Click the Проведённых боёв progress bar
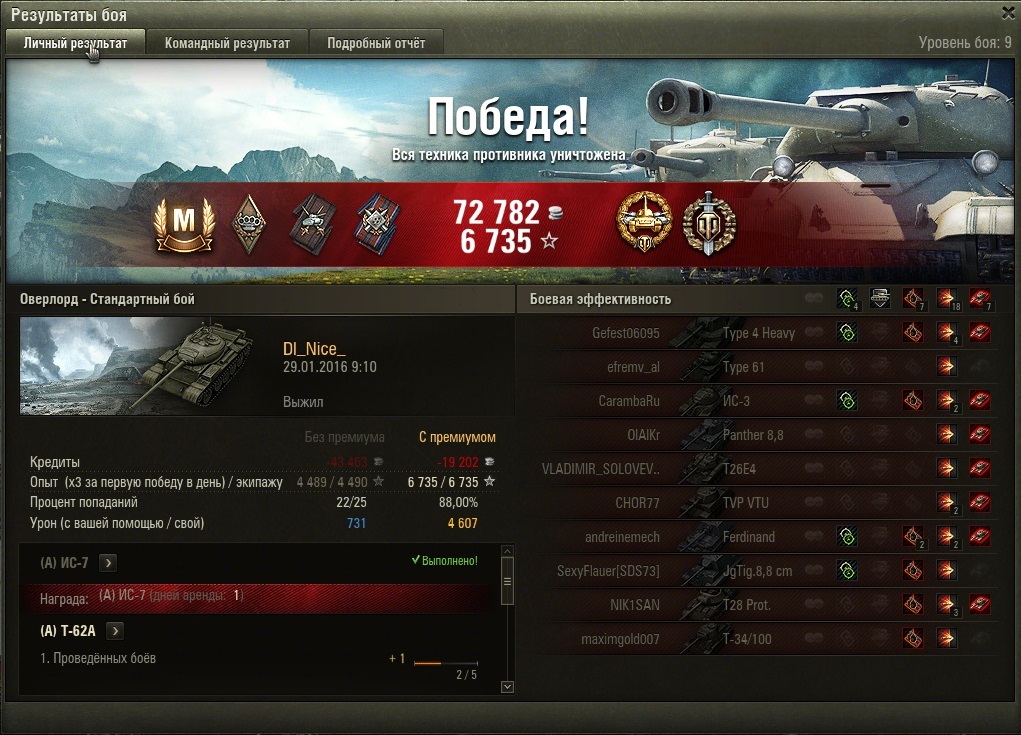Screen dimensions: 1021x735 [445, 663]
